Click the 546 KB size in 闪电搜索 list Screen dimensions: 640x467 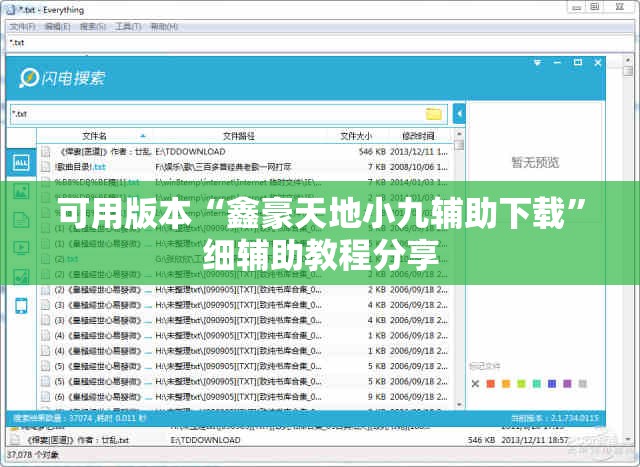[x=372, y=151]
